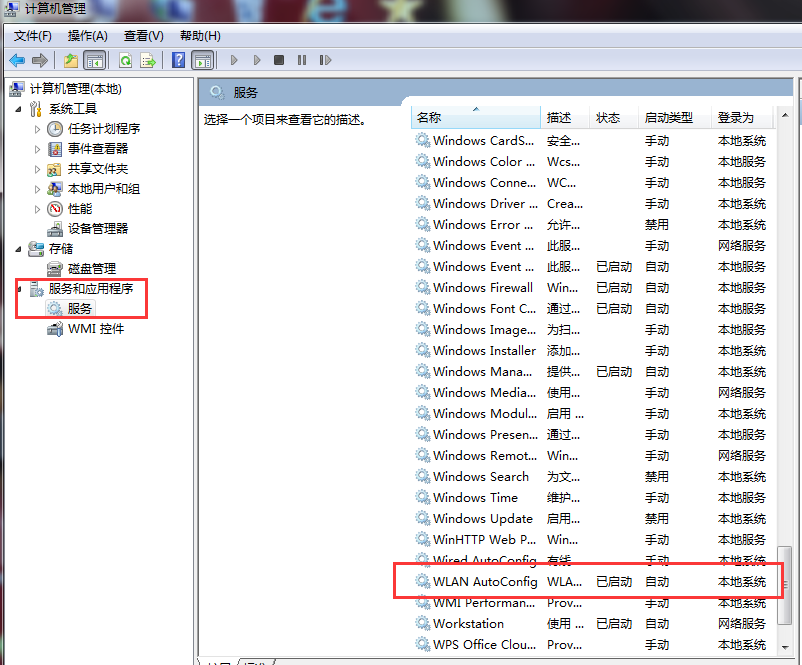Screen dimensions: 802x665
Task: Select the Wired AutoConfig service
Action: pyautogui.click(x=591, y=560)
